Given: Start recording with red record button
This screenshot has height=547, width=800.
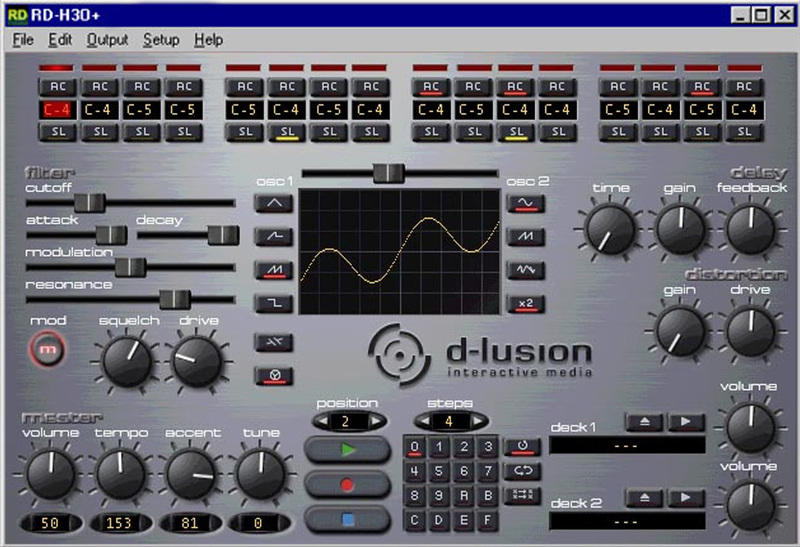Looking at the screenshot, I should pos(348,485).
